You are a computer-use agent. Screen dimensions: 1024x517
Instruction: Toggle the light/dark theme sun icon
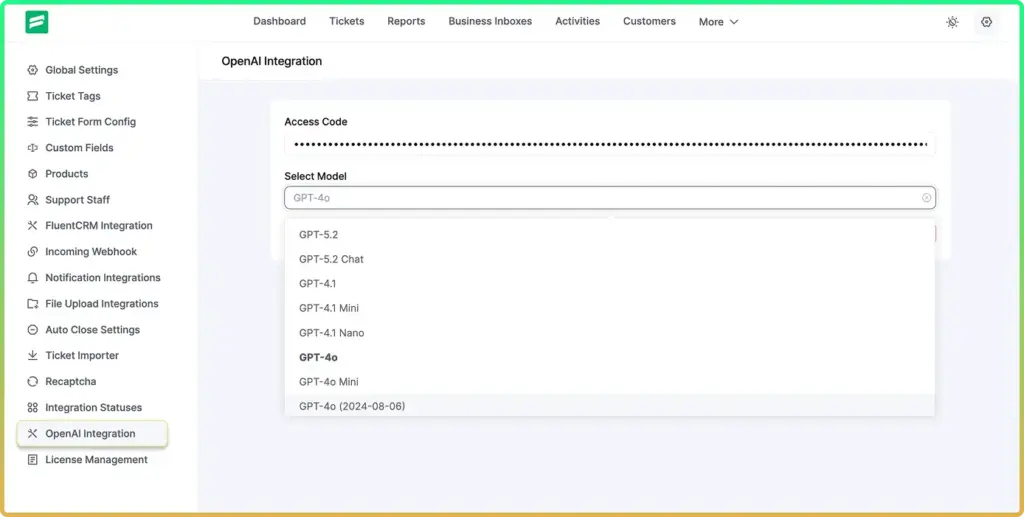point(952,22)
